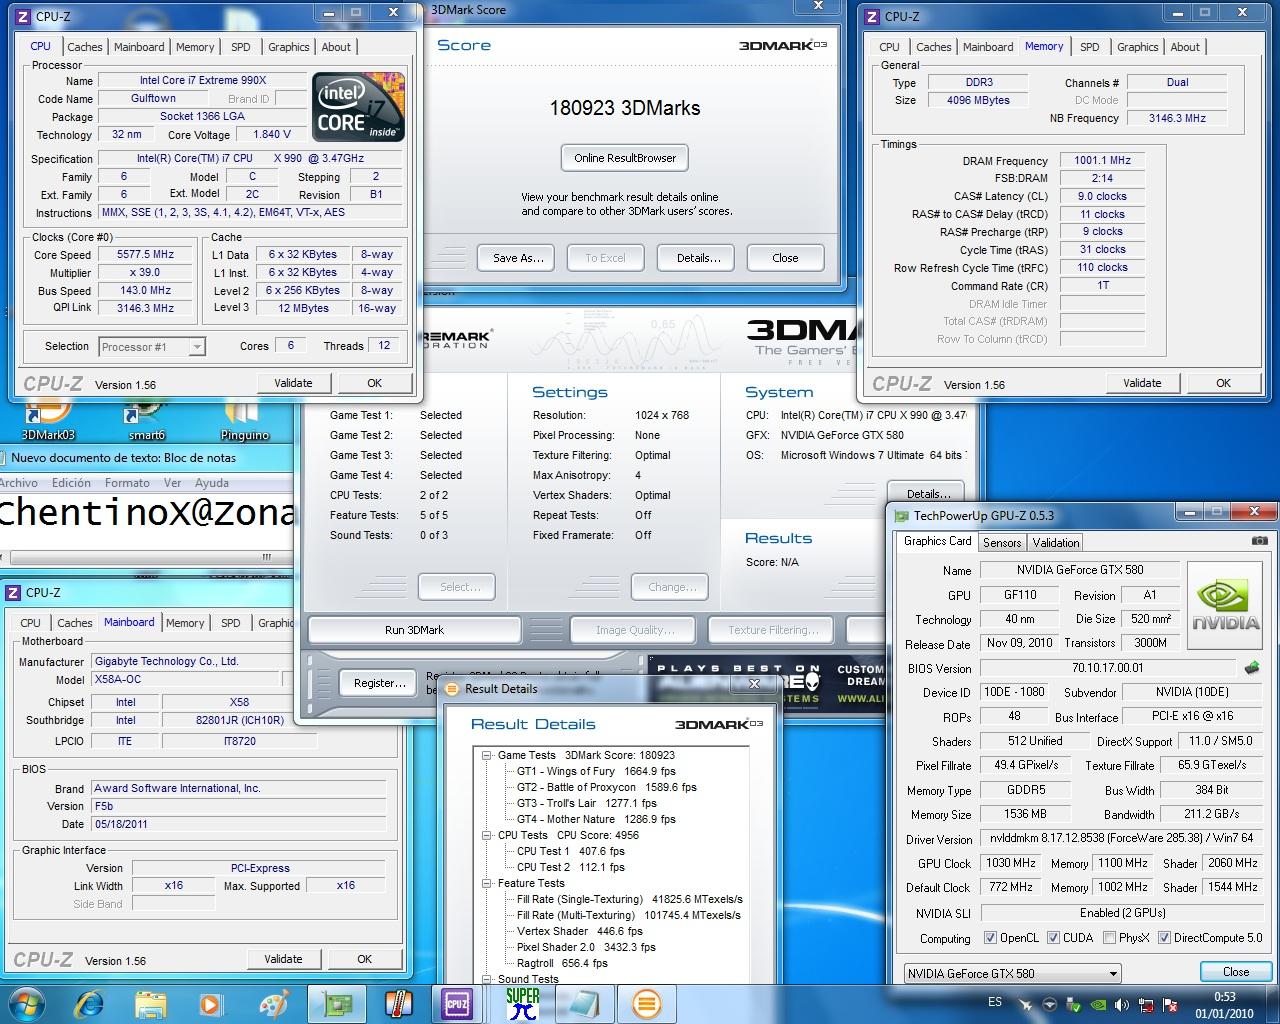1280x1024 pixels.
Task: Open the smart6 desktop shortcut
Action: [146, 419]
